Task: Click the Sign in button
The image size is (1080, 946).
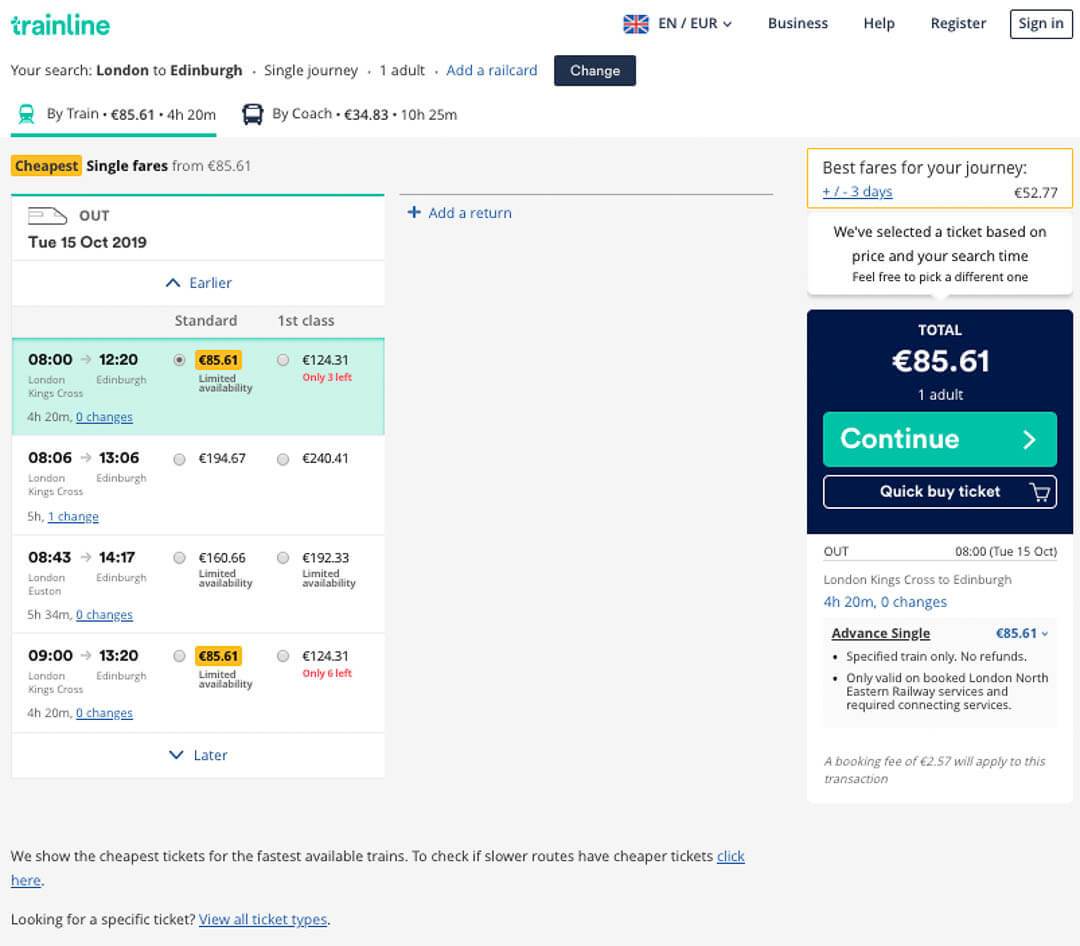Action: point(1041,23)
